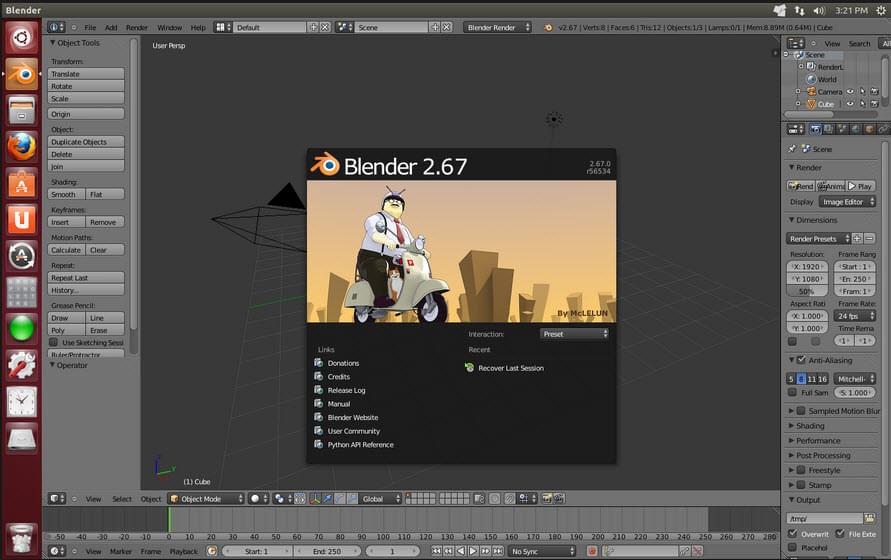Open Ubuntu Software Center in dock
The image size is (891, 560).
22,184
